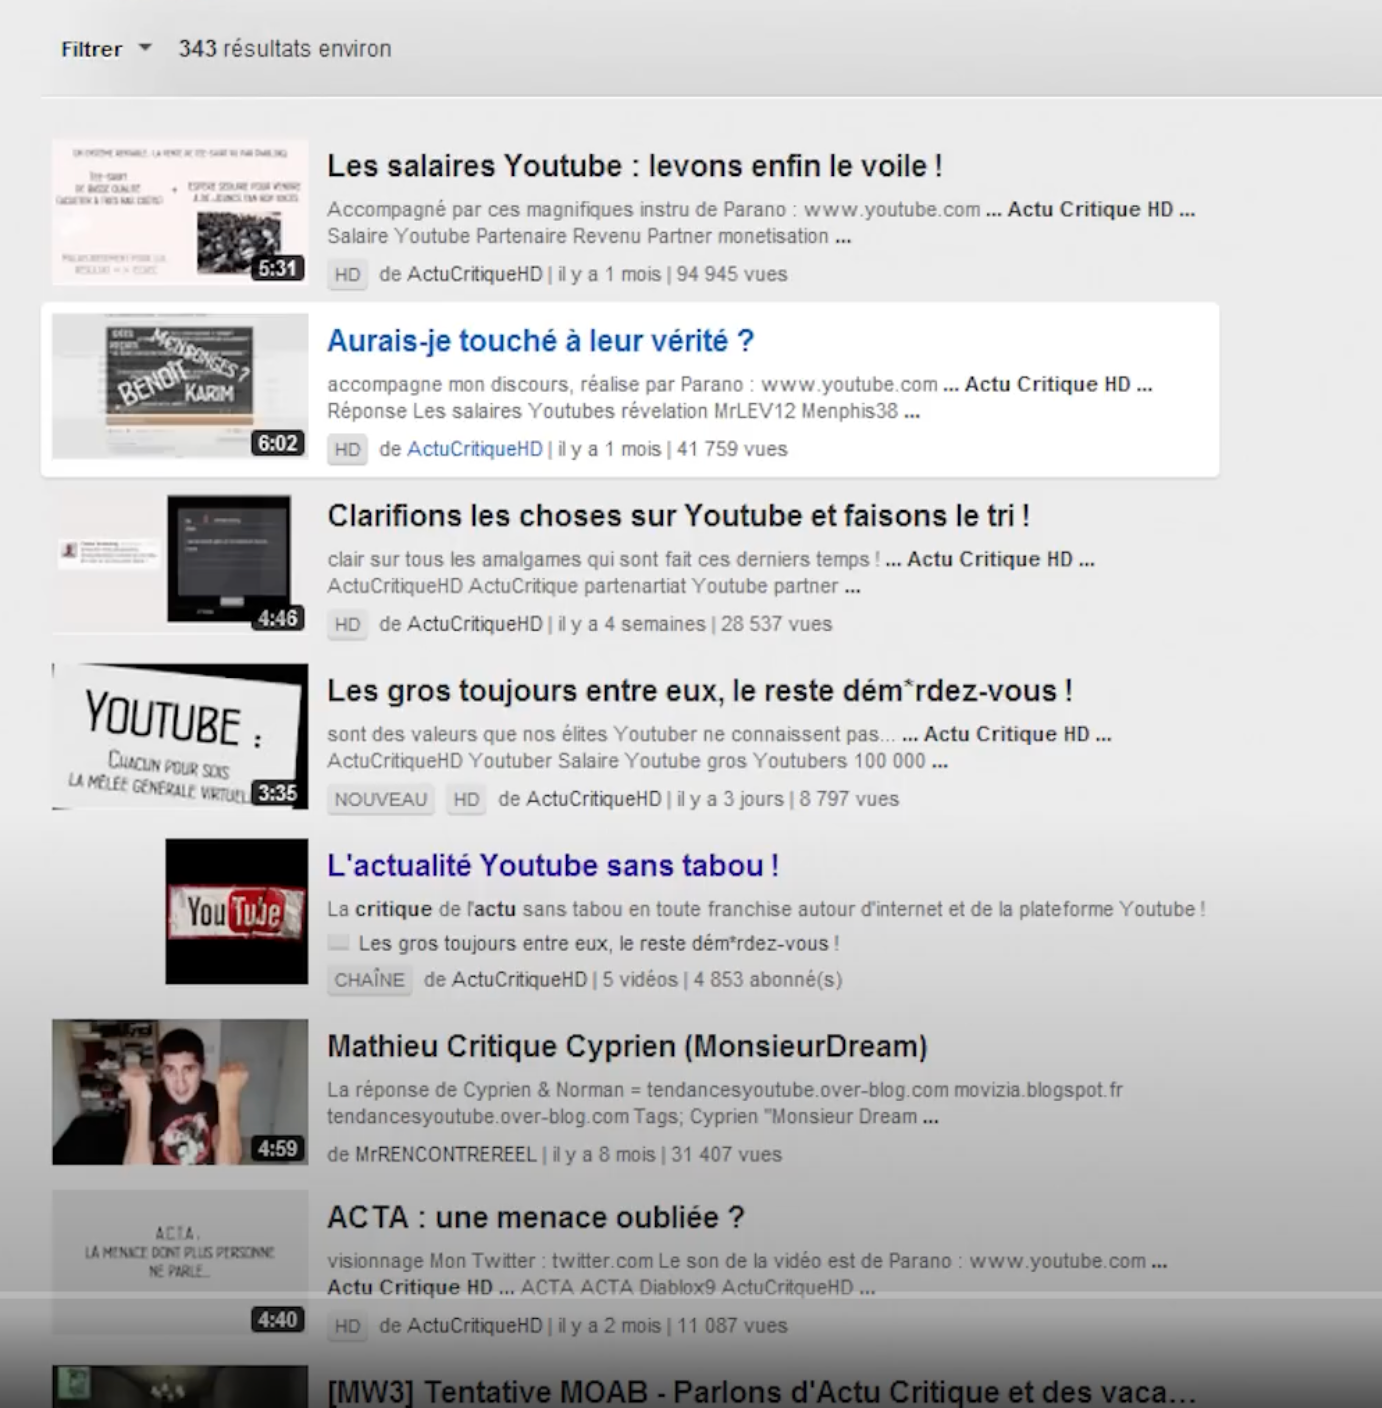This screenshot has width=1382, height=1408.
Task: Click HD badge on "Les salaires Youtube" result
Action: [x=347, y=275]
